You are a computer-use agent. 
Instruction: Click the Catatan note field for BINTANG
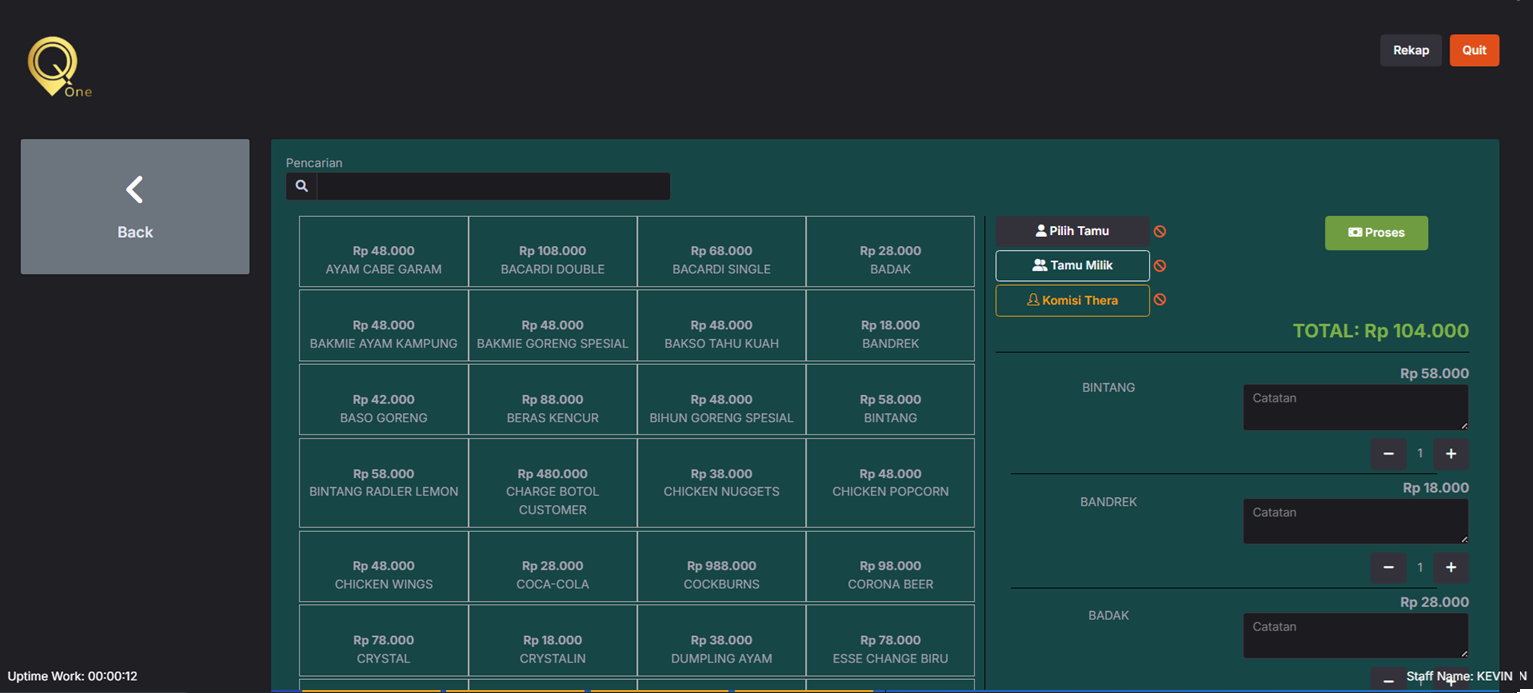pos(1356,408)
